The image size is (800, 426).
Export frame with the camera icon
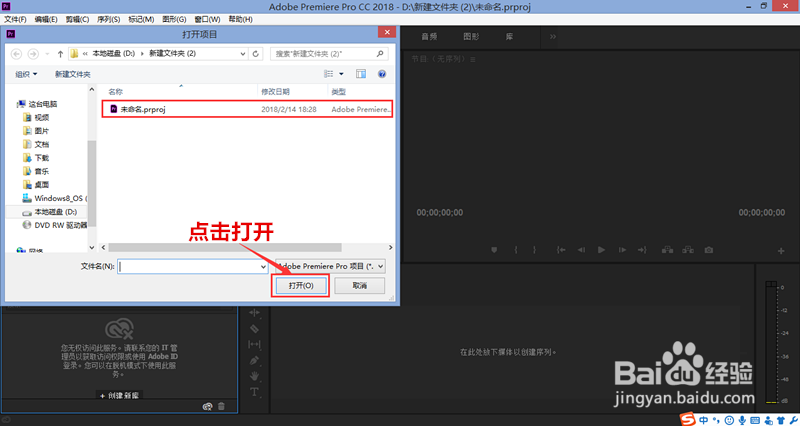(709, 250)
